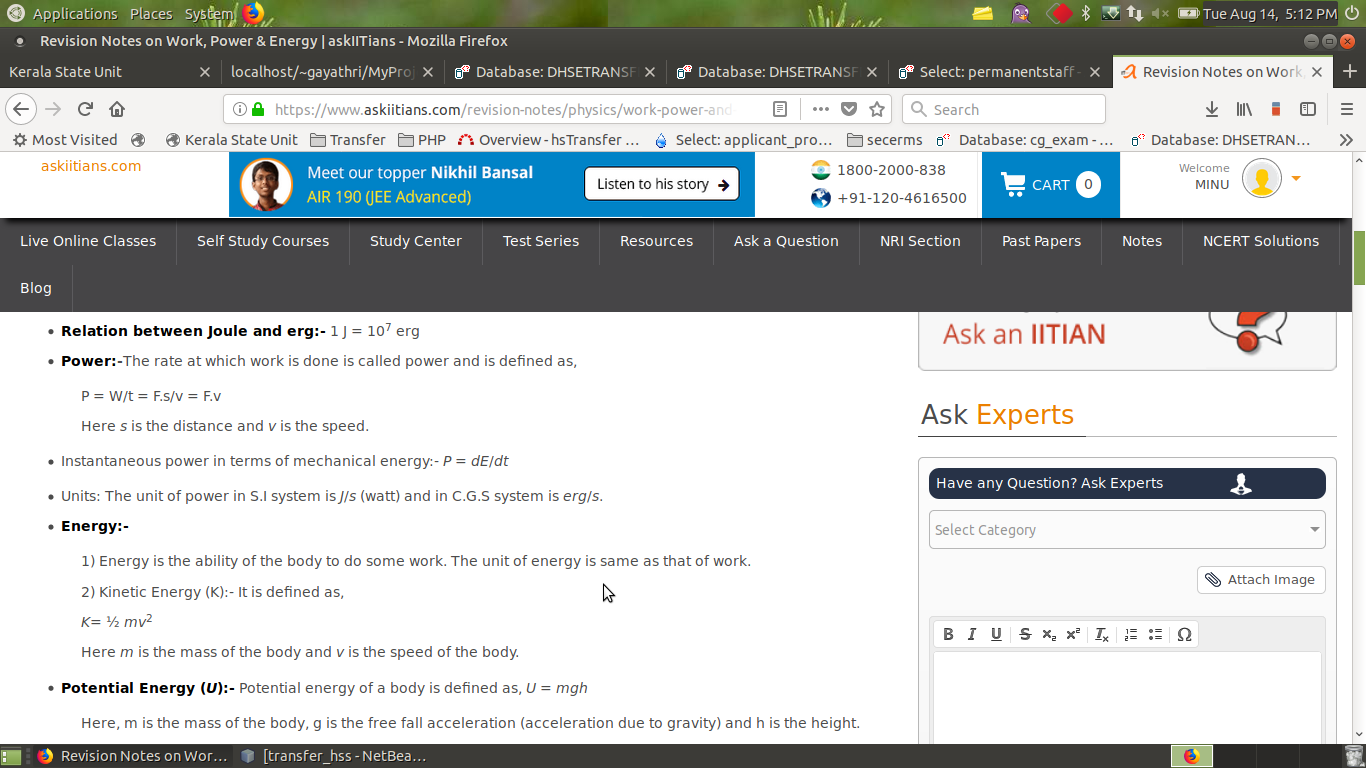
Task: Toggle italic formatting in the editor
Action: [971, 634]
